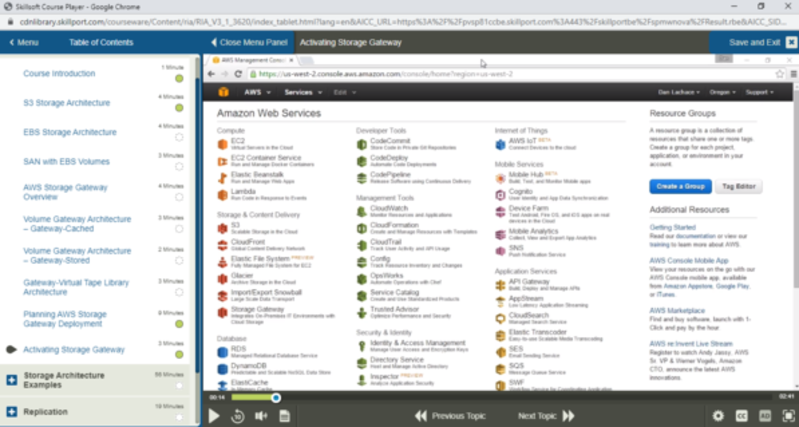Select Table of Contents tab
This screenshot has width=799, height=427.
tap(101, 42)
